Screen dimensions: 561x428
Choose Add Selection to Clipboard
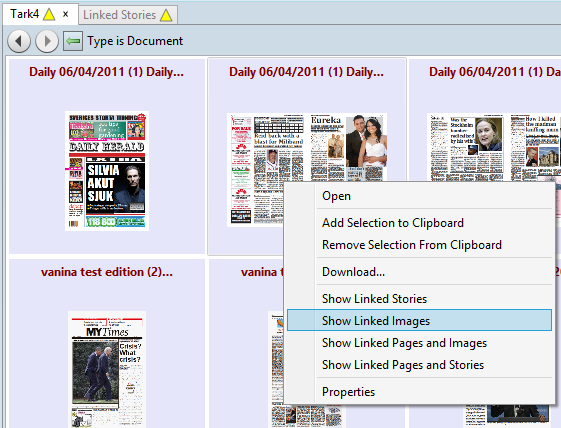click(x=419, y=223)
